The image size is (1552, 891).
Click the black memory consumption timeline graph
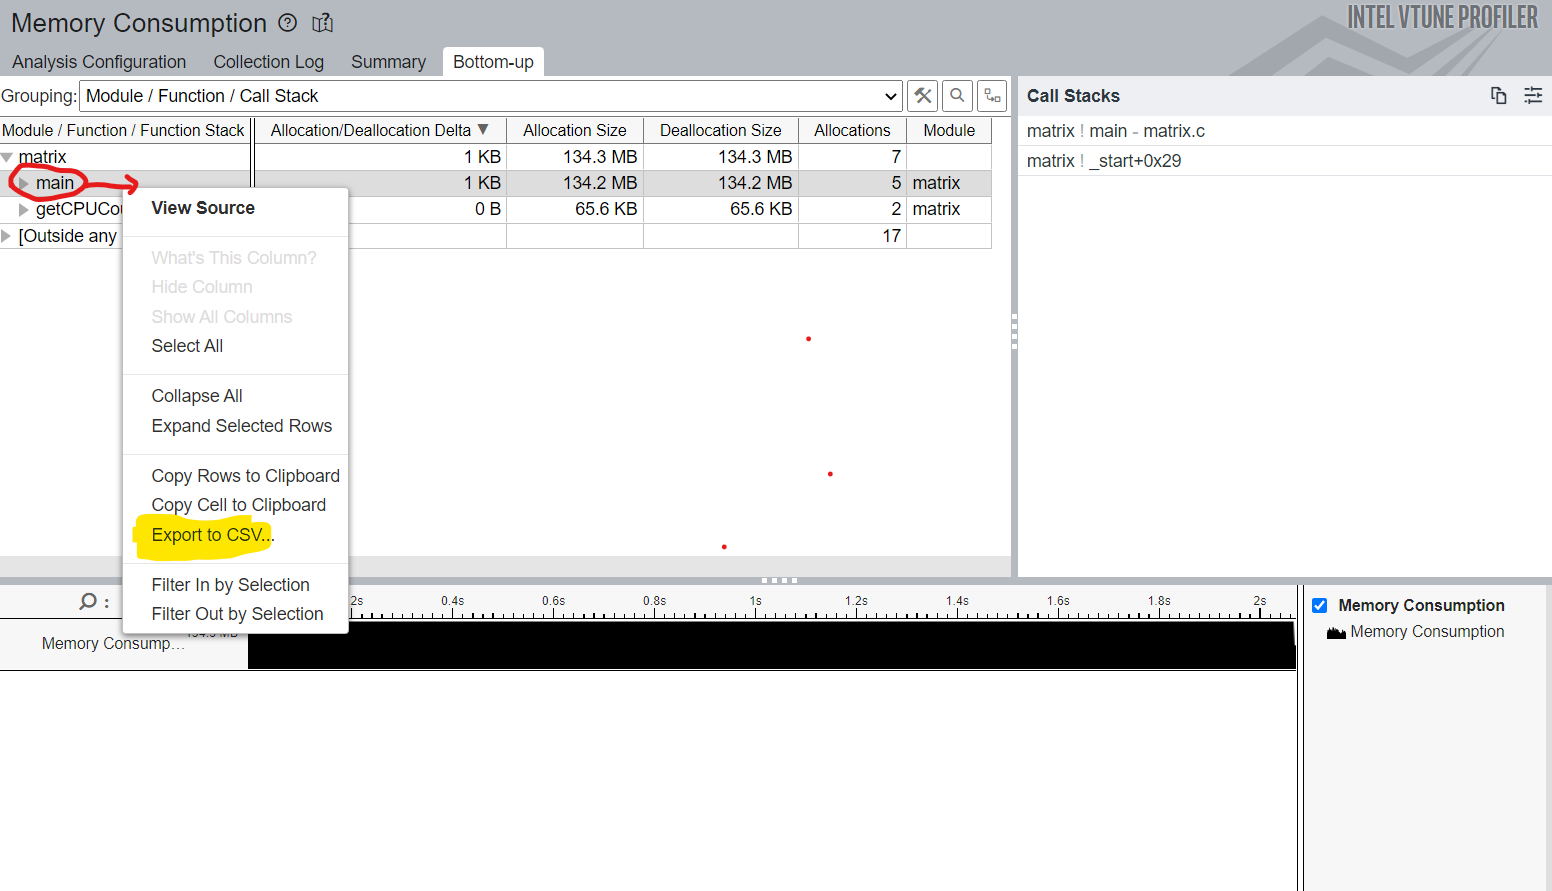coord(770,644)
